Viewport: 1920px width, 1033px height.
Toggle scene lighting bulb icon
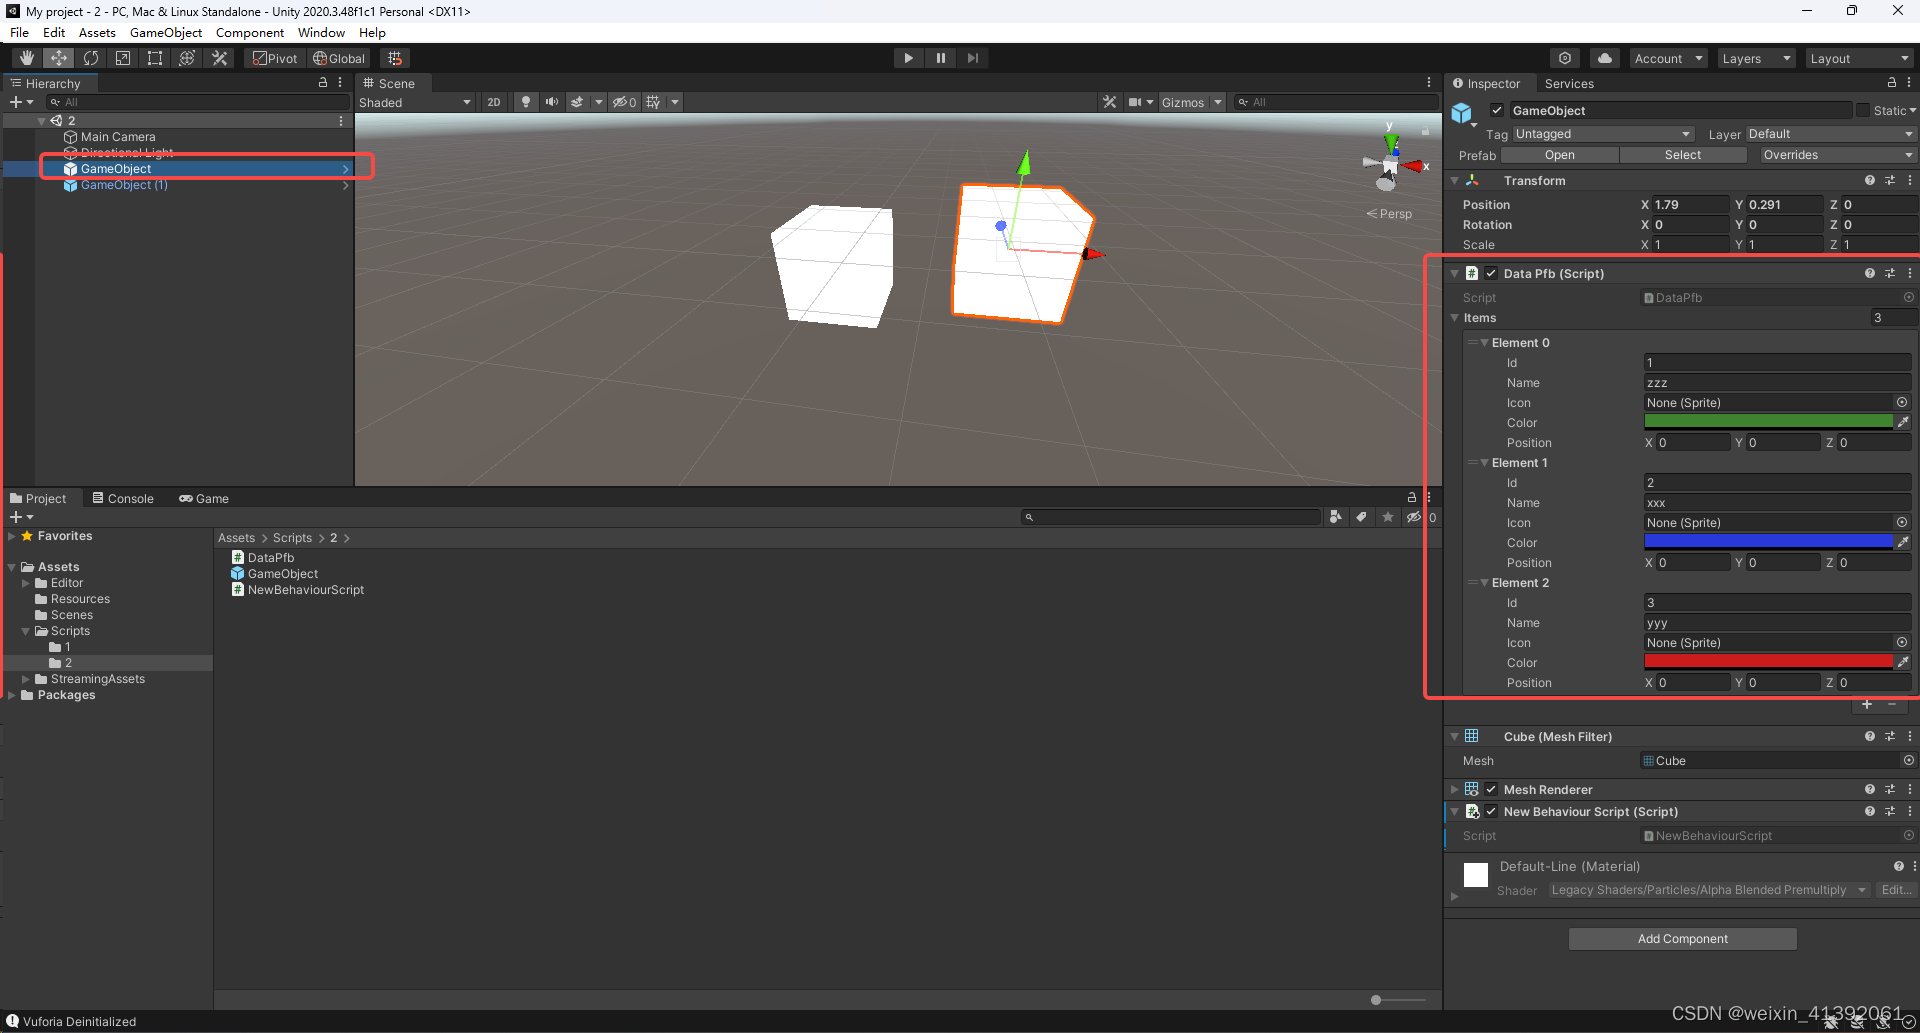(x=526, y=102)
